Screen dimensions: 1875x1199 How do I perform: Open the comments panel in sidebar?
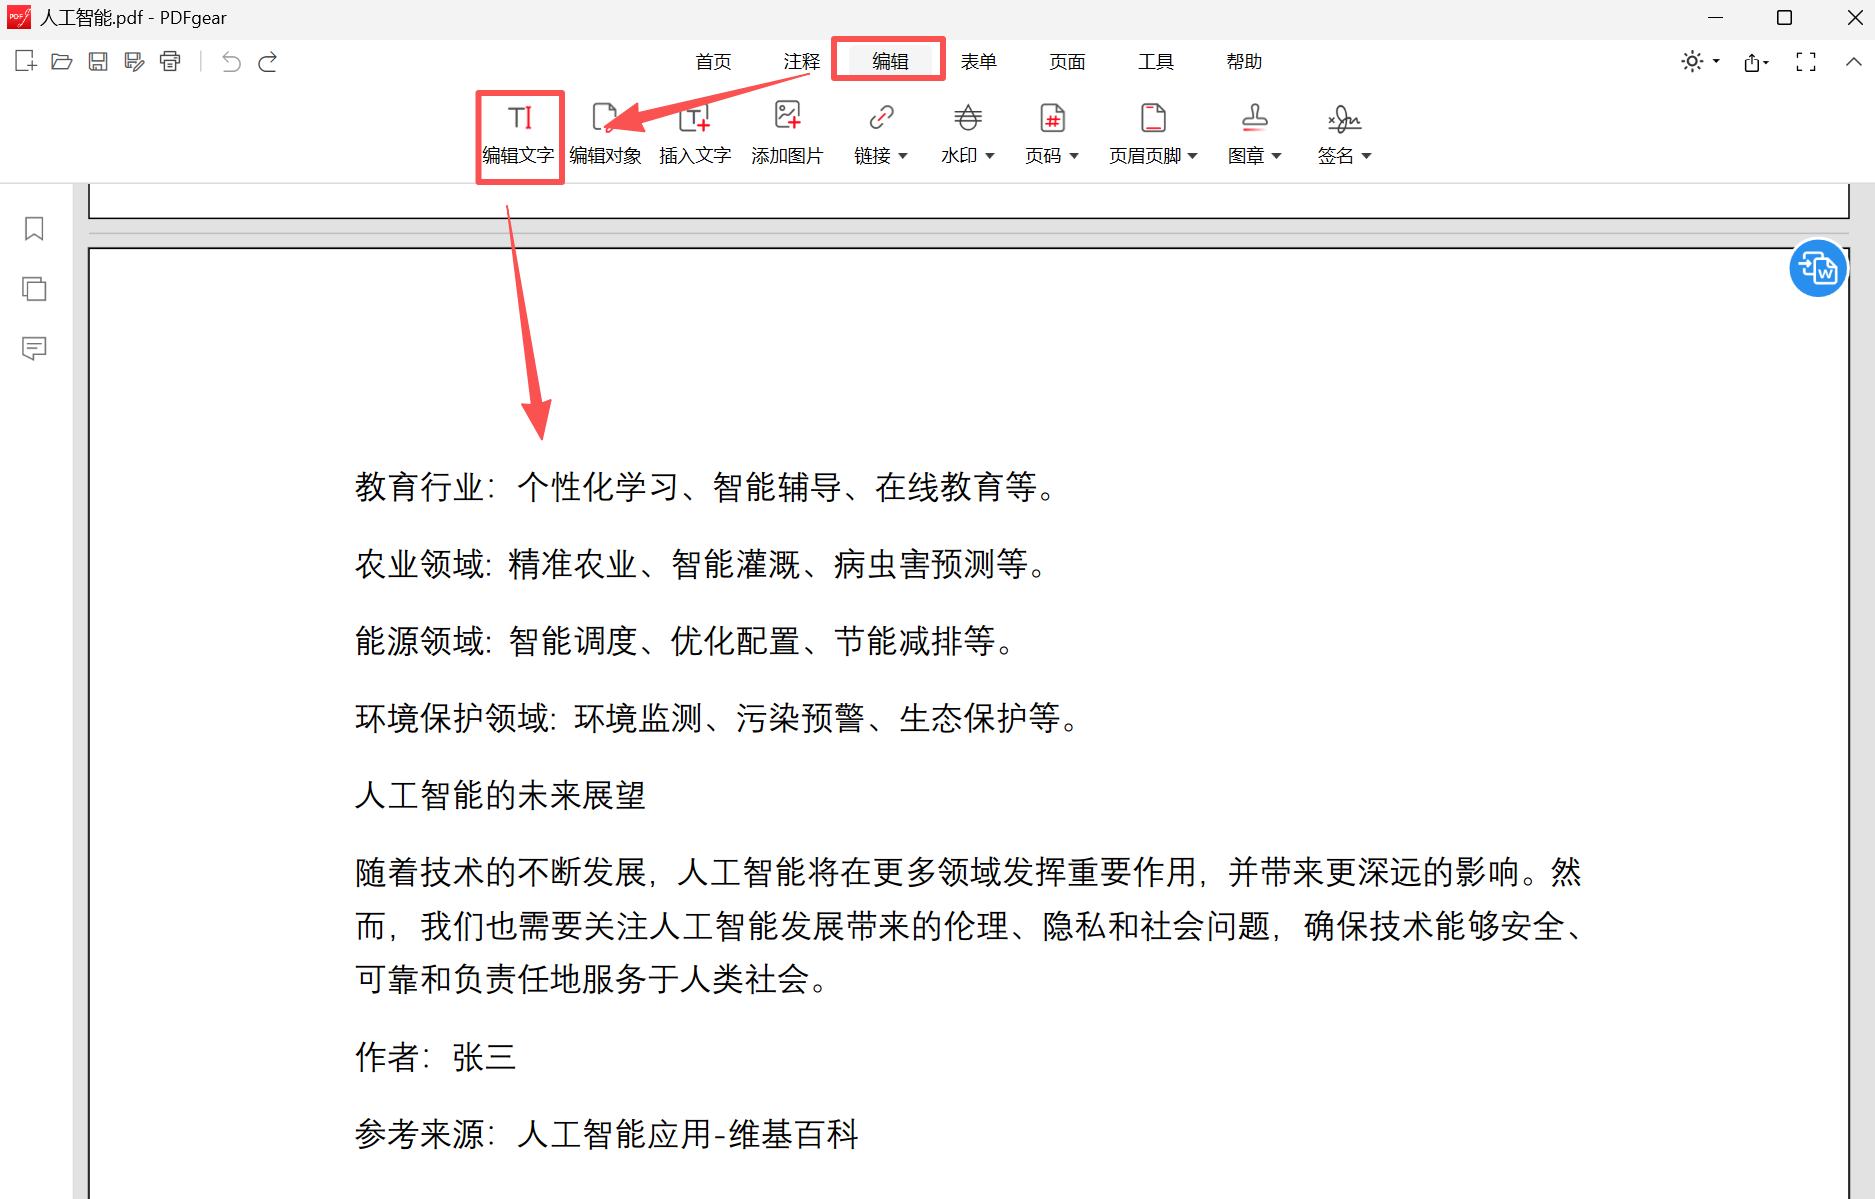coord(34,349)
